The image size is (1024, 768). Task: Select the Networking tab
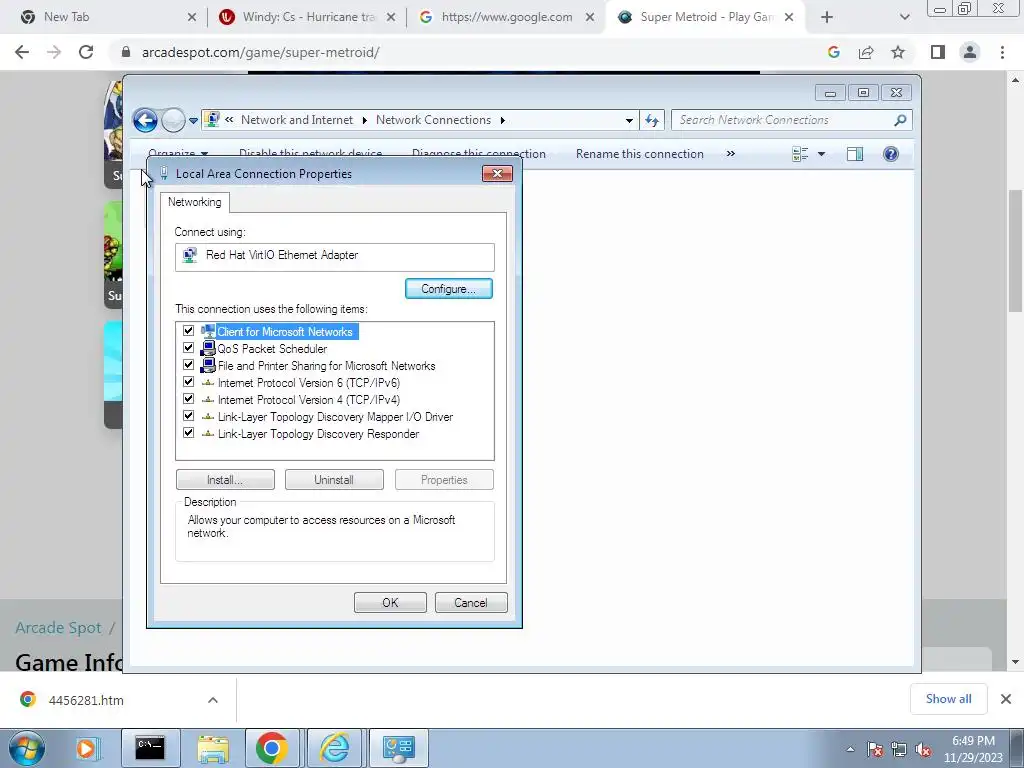pyautogui.click(x=195, y=202)
